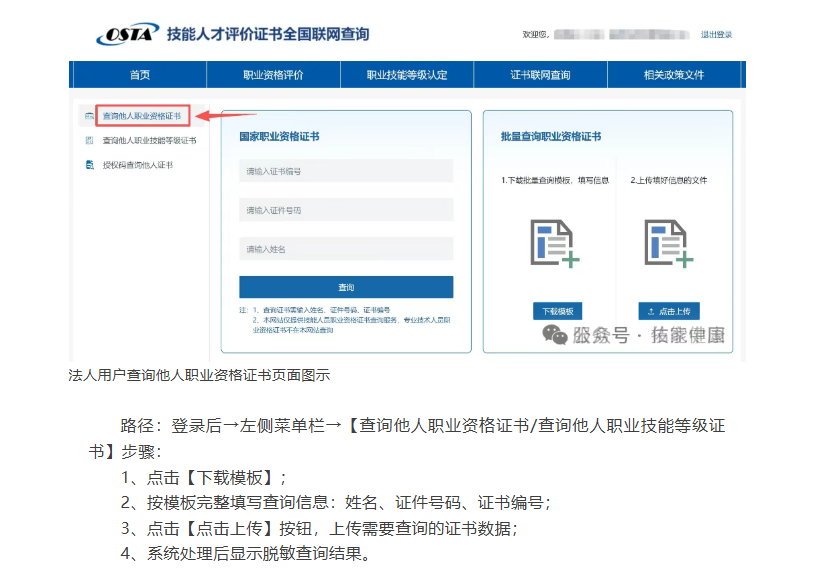Click the 退出登录 link
This screenshot has height=572, width=817.
(716, 35)
